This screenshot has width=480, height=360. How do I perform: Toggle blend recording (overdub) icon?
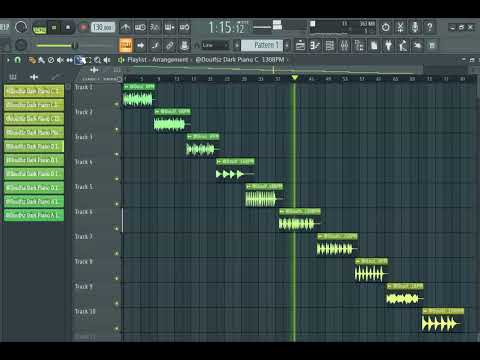click(x=169, y=27)
